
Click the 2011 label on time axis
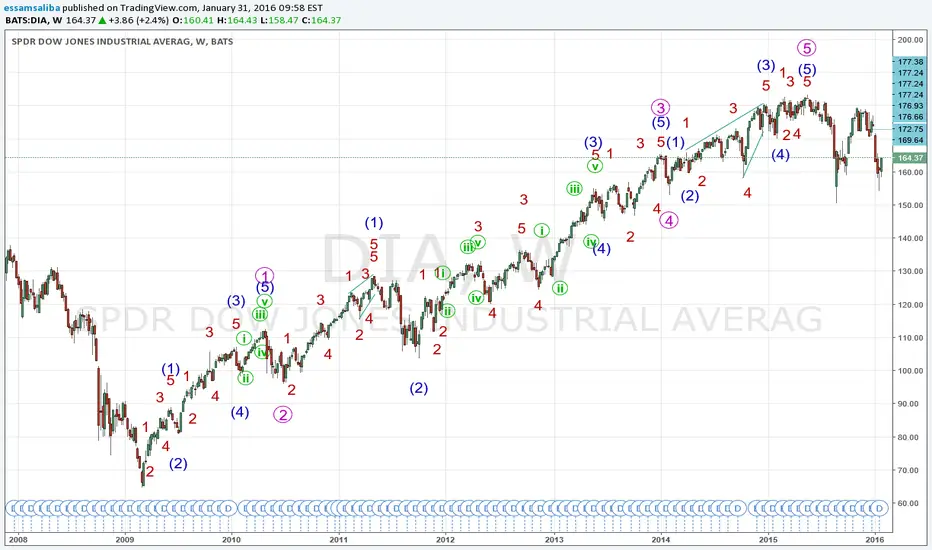pos(339,540)
